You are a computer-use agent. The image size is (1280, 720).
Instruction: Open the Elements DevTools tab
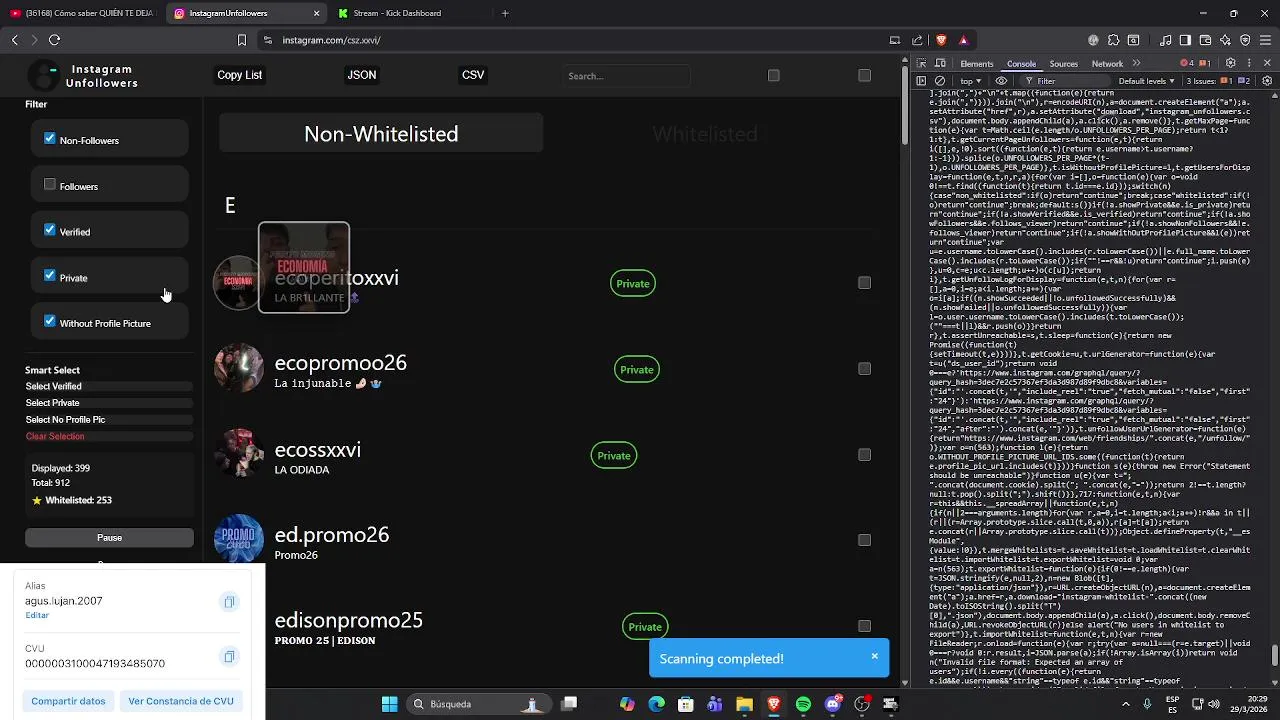click(976, 63)
